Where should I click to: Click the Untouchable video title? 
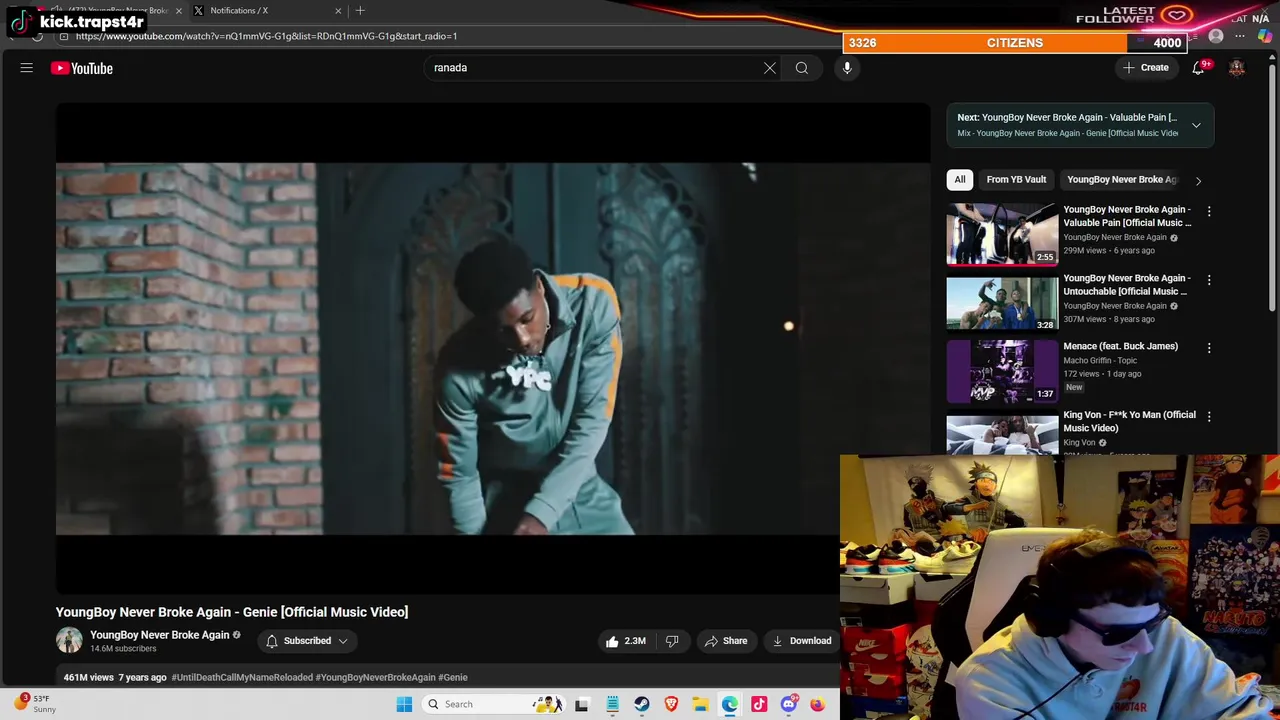pos(1127,285)
